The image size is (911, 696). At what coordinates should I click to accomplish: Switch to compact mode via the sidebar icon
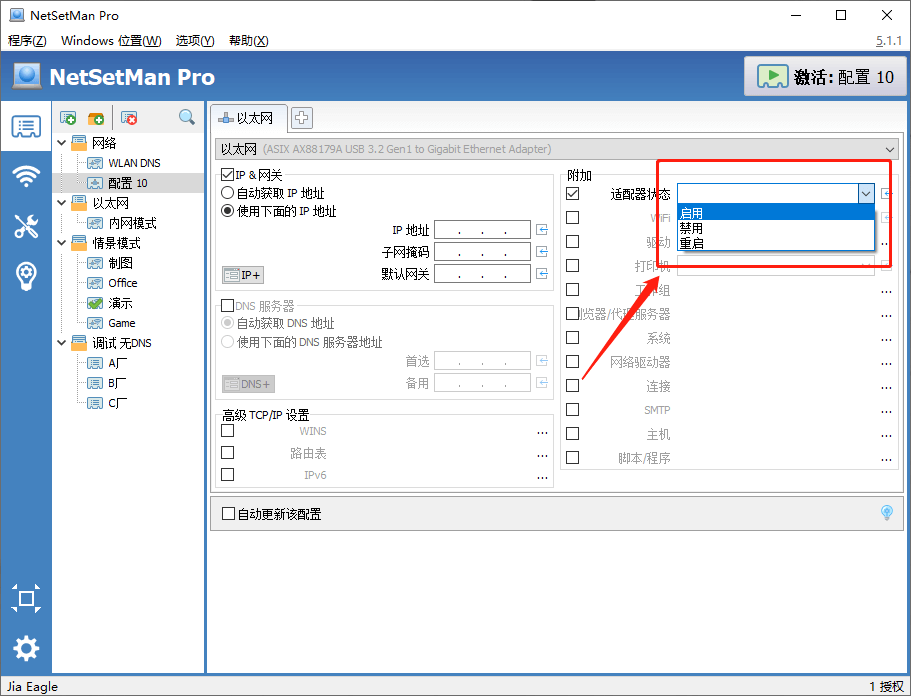point(26,598)
